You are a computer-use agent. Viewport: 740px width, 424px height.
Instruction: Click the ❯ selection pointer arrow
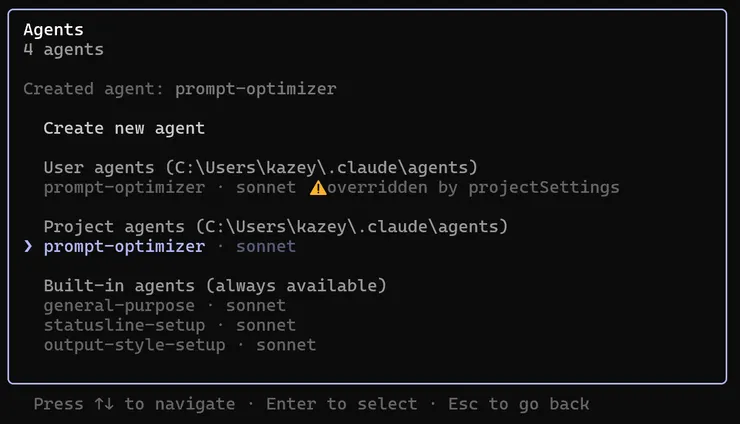[x=29, y=246]
